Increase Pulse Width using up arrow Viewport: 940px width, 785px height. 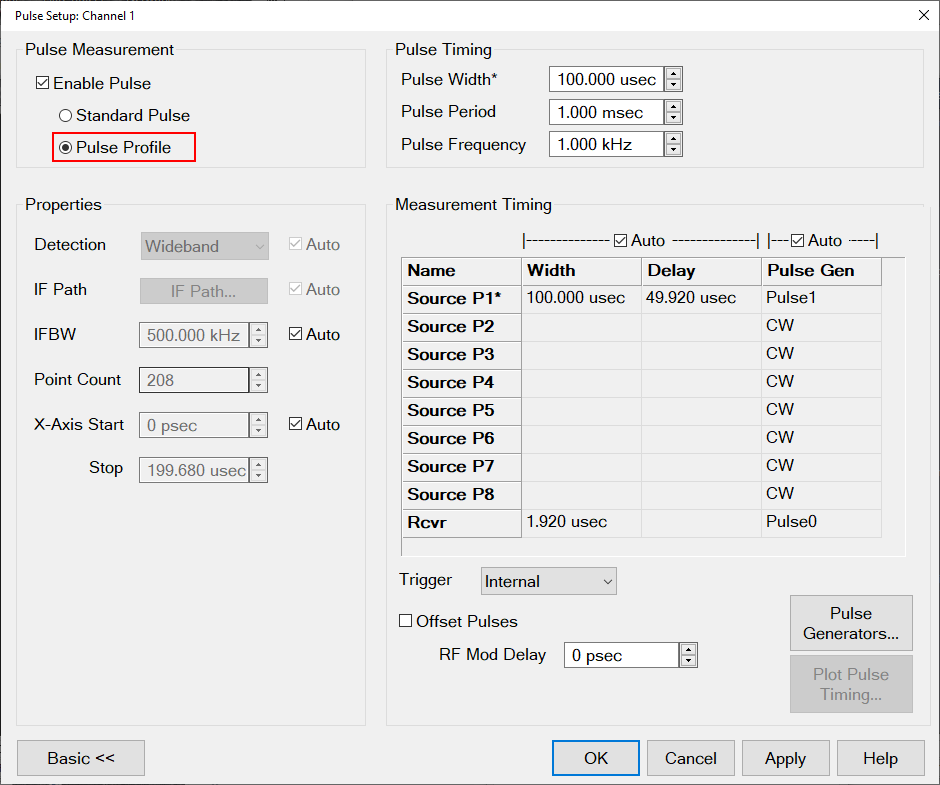[x=674, y=74]
